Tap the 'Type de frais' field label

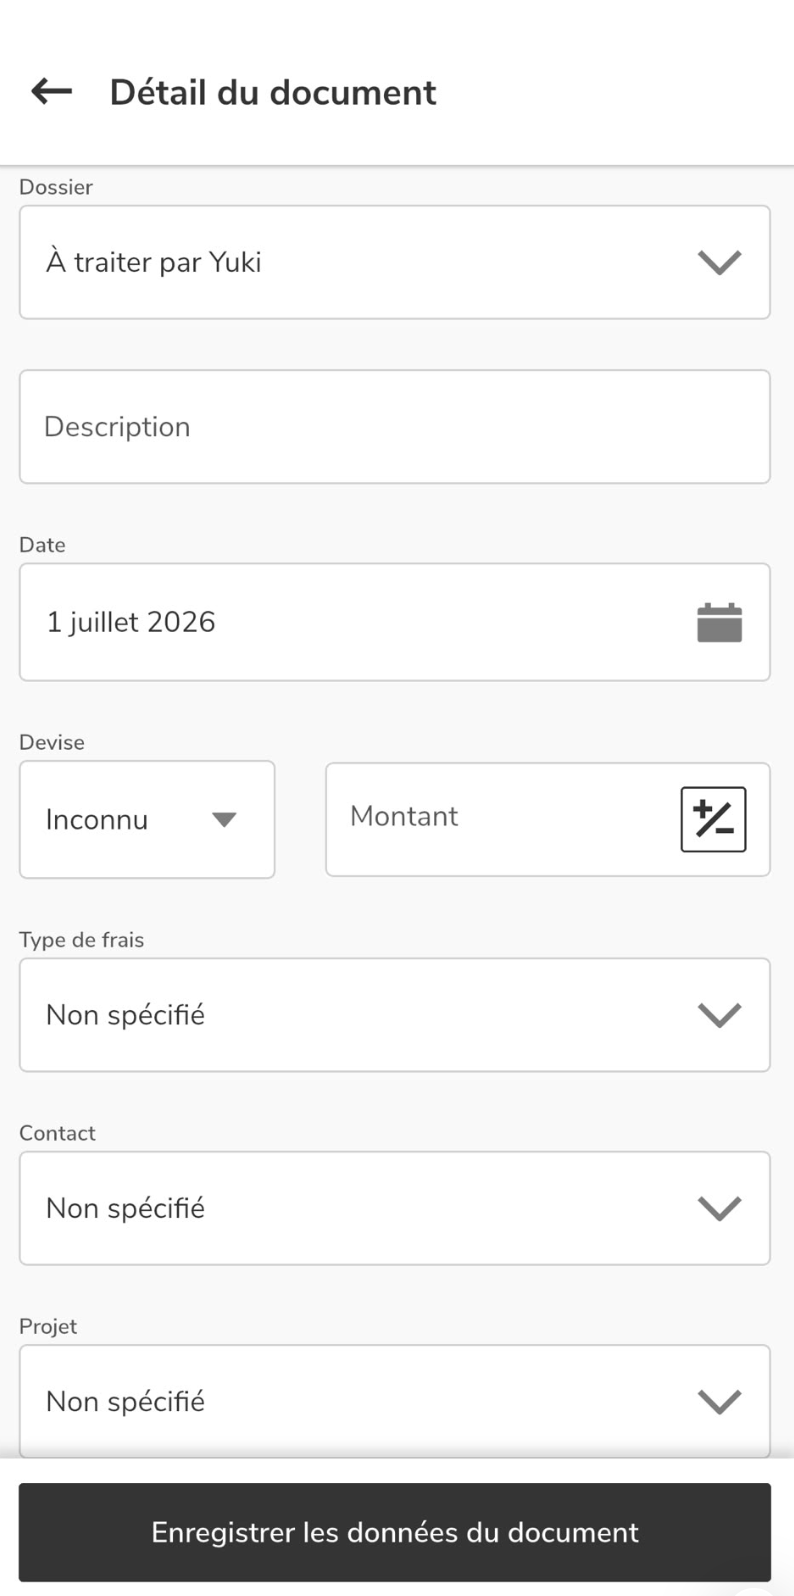82,940
